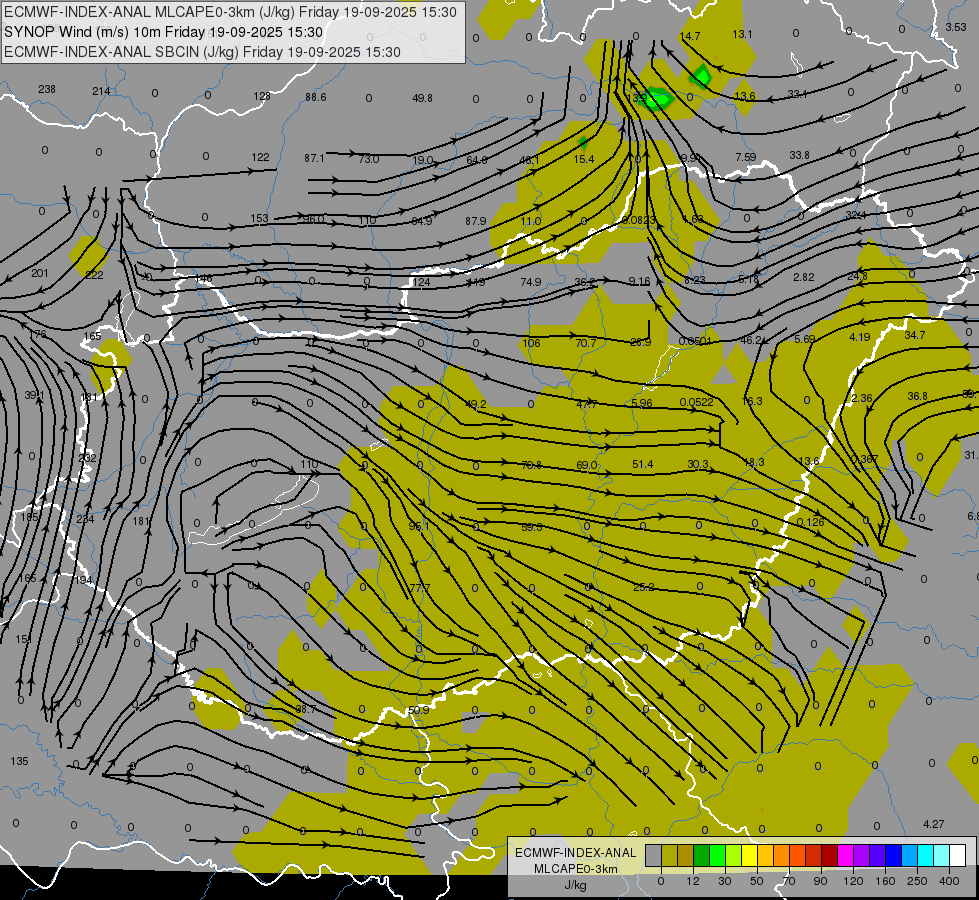Screen dimensions: 979x900
Task: Click the map value 14.7
Action: coord(690,36)
